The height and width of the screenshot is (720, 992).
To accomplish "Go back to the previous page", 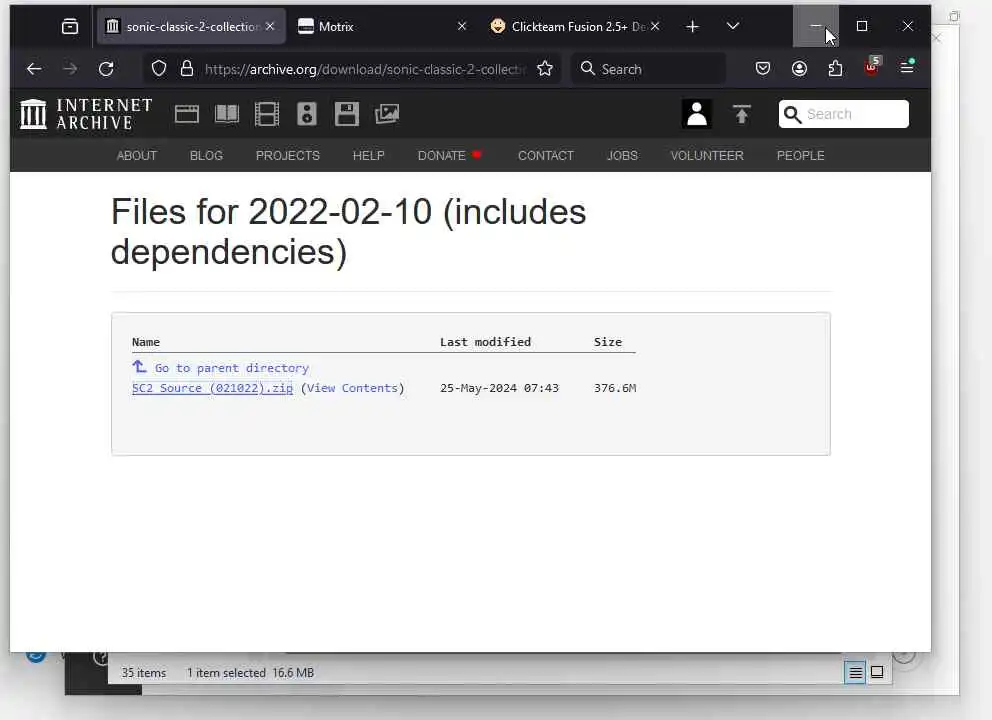I will point(34,69).
